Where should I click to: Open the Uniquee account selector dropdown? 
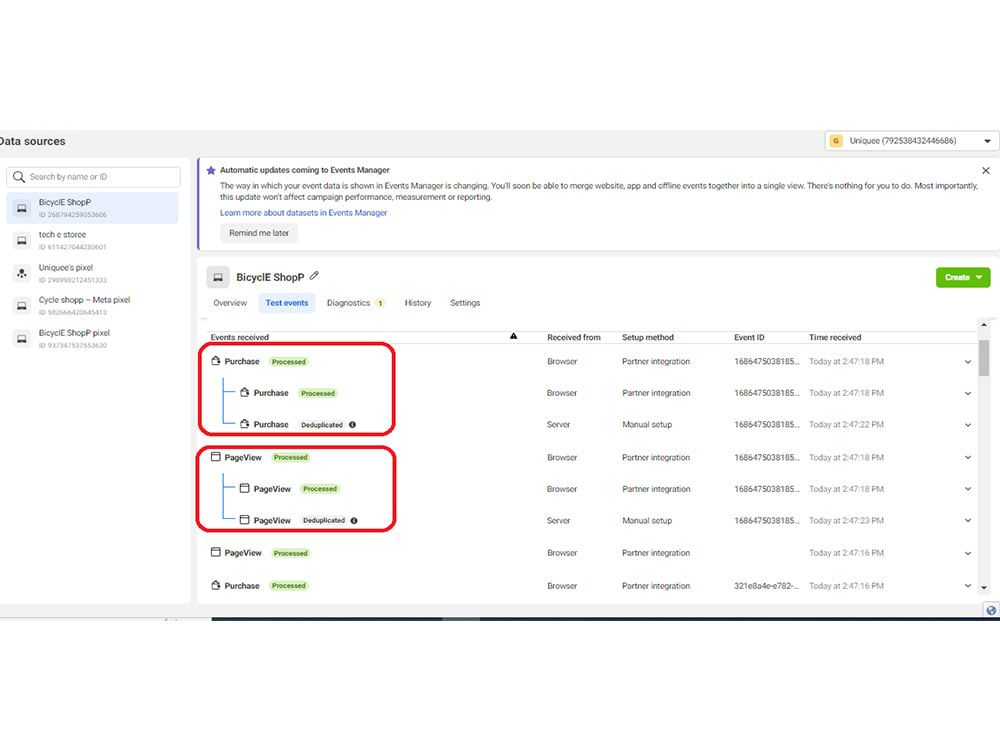coord(986,141)
